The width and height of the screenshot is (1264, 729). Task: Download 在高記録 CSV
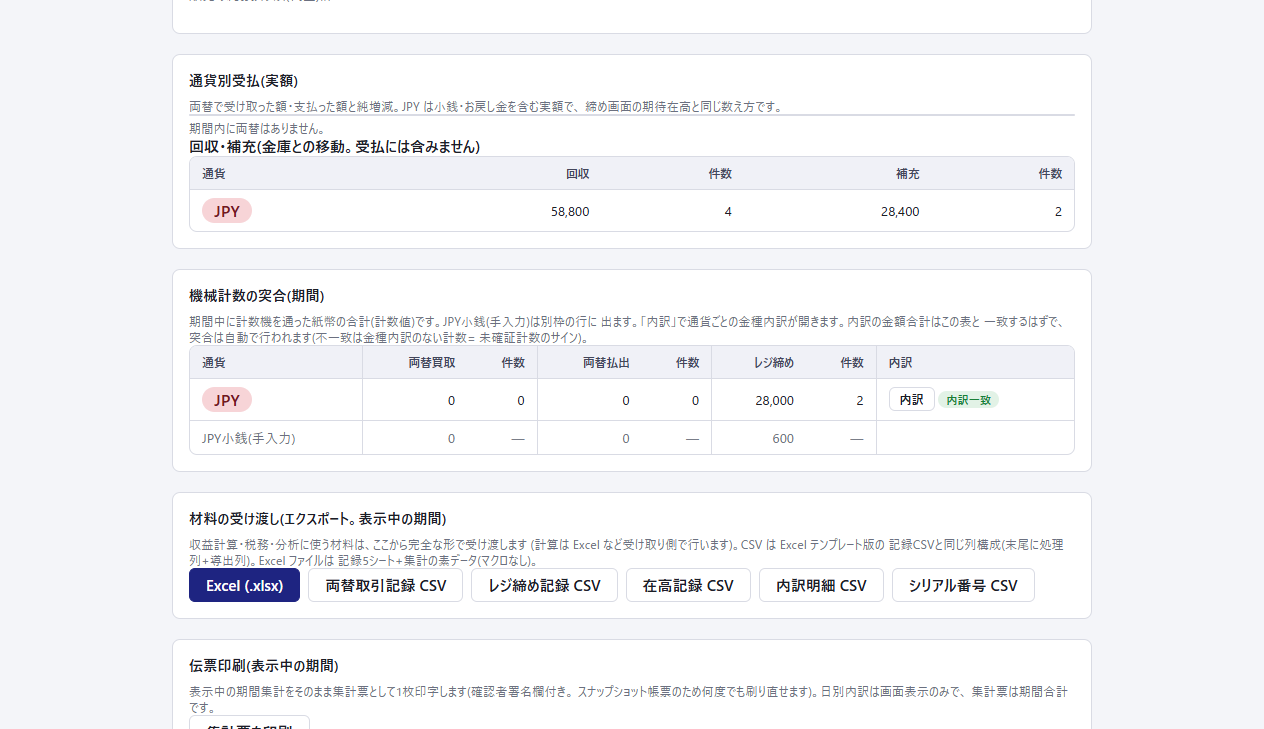(x=688, y=585)
